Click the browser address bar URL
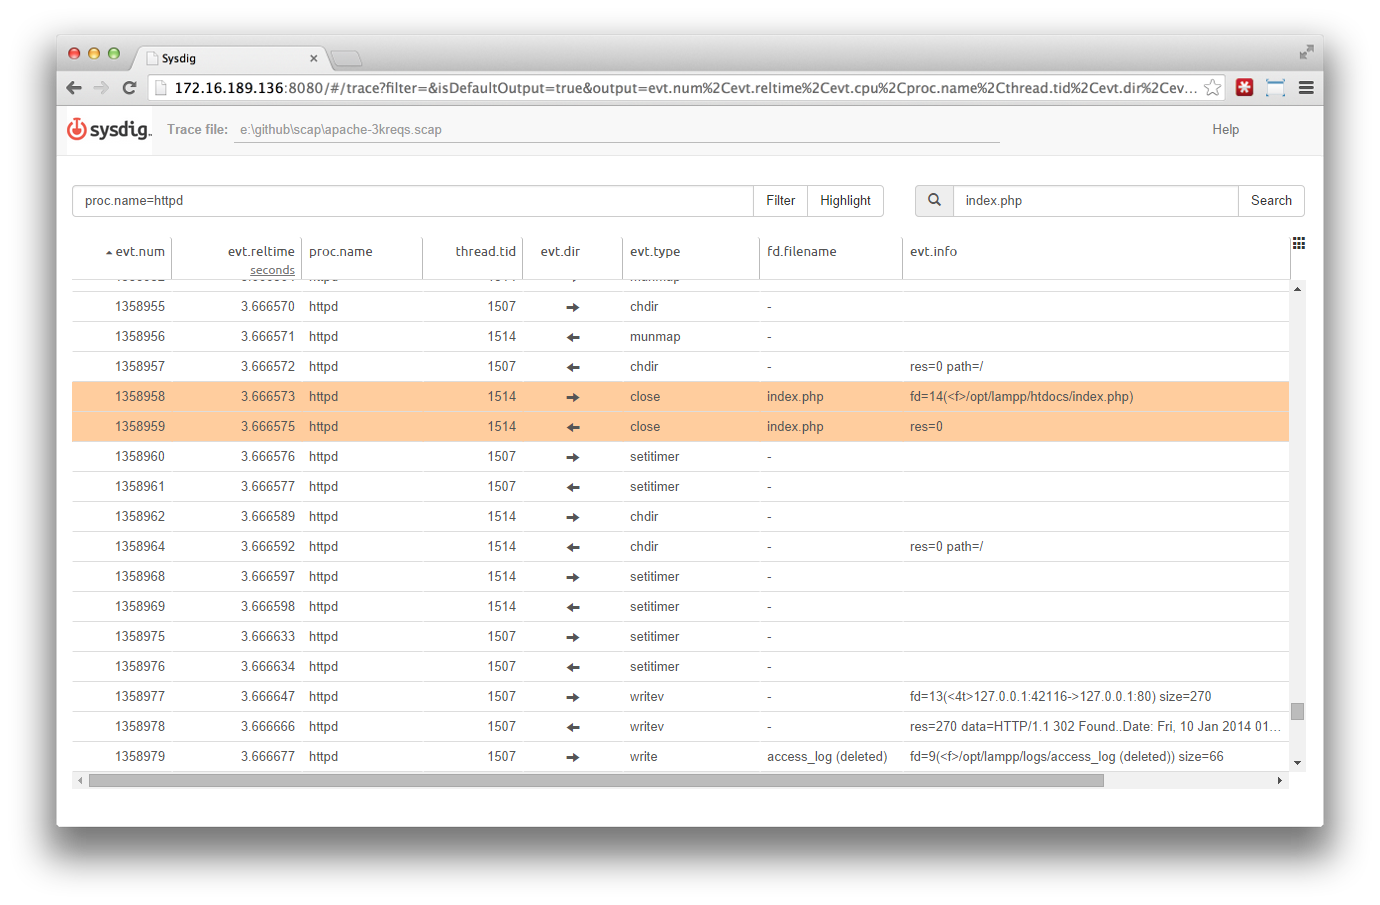 [685, 88]
